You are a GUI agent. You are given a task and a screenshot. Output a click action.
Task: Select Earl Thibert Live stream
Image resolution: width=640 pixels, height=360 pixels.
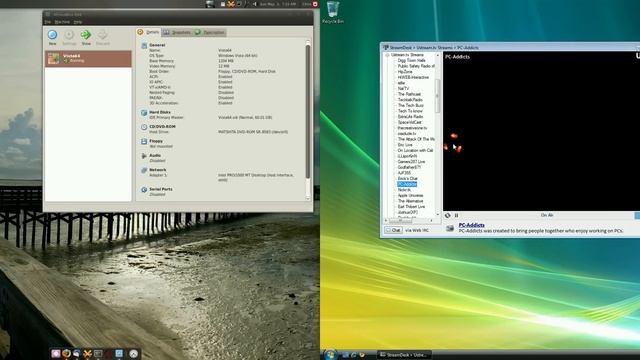pos(411,207)
